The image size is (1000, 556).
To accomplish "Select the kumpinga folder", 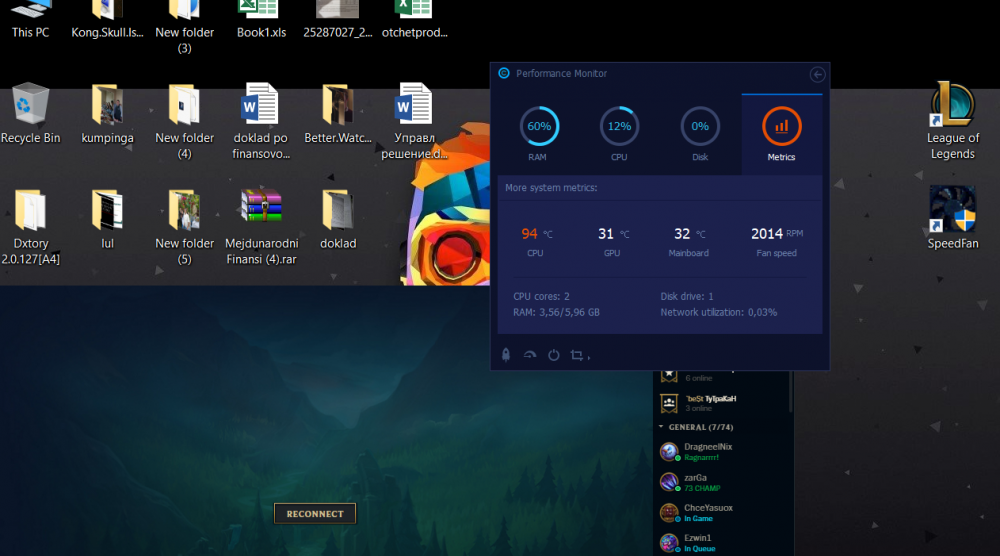I will [x=107, y=113].
